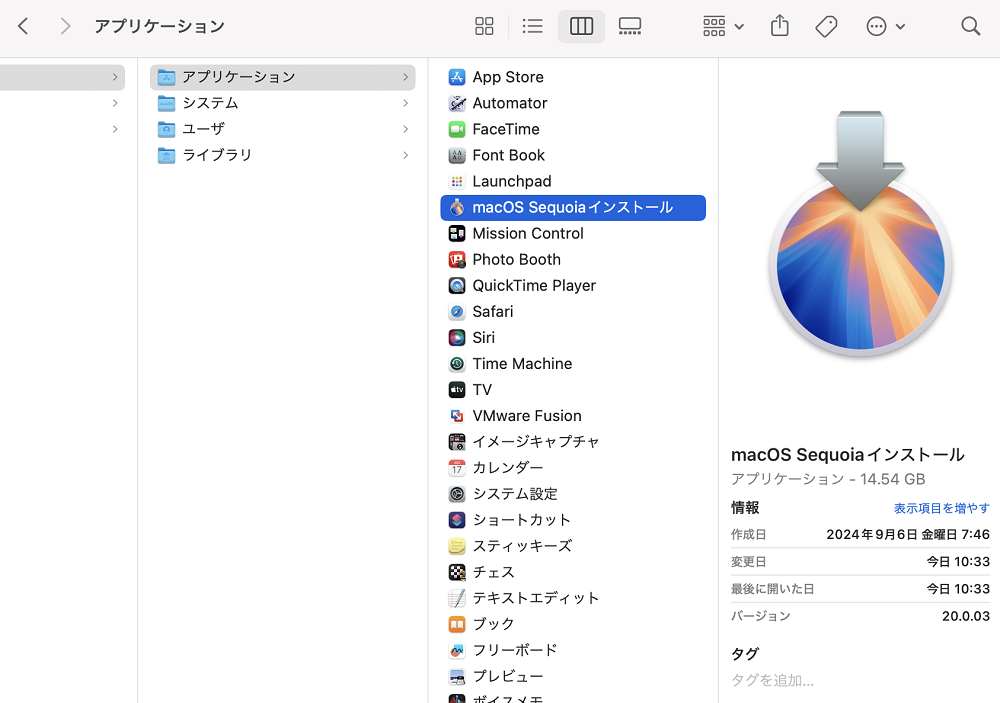Select the イメージキャプチャ app icon

click(x=457, y=442)
